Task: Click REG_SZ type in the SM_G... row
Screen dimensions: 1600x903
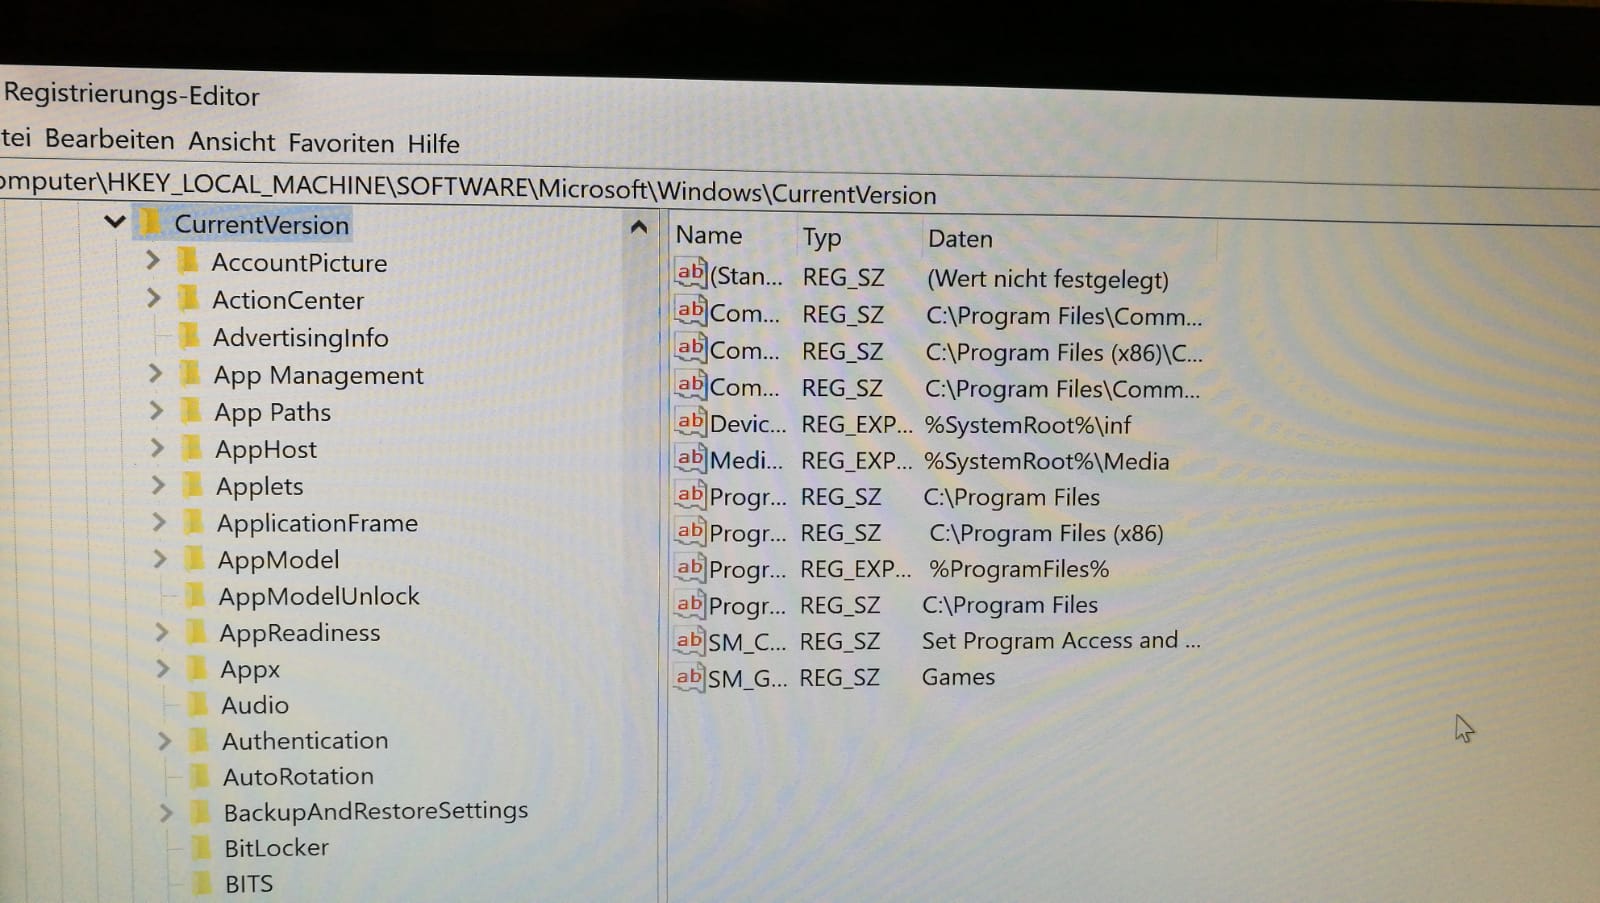Action: click(839, 678)
